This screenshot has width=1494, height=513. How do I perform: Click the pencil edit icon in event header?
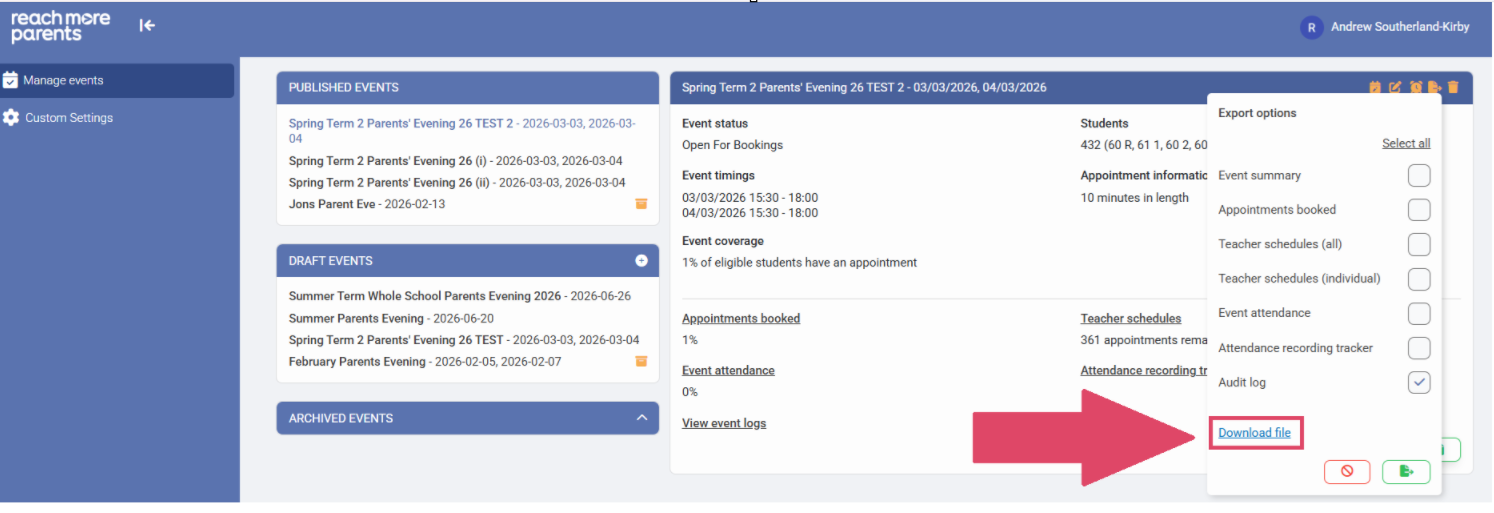pyautogui.click(x=1395, y=87)
